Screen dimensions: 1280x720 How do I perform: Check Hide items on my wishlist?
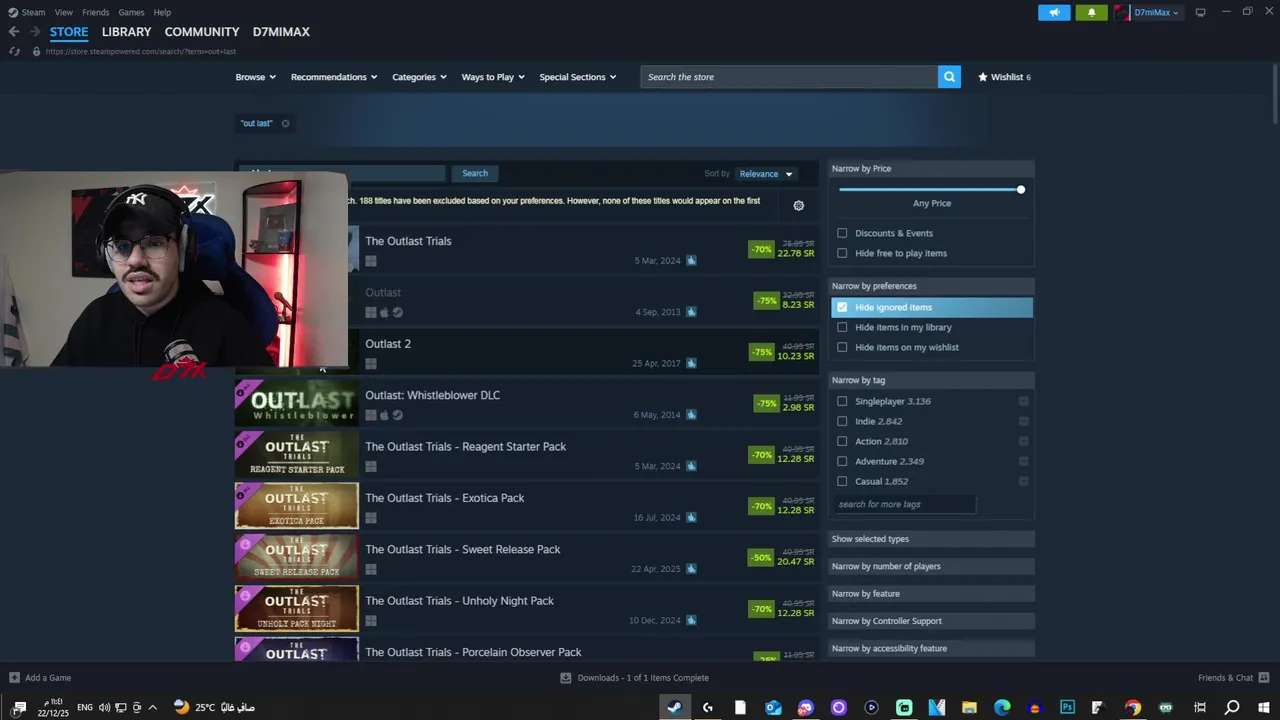click(x=842, y=347)
